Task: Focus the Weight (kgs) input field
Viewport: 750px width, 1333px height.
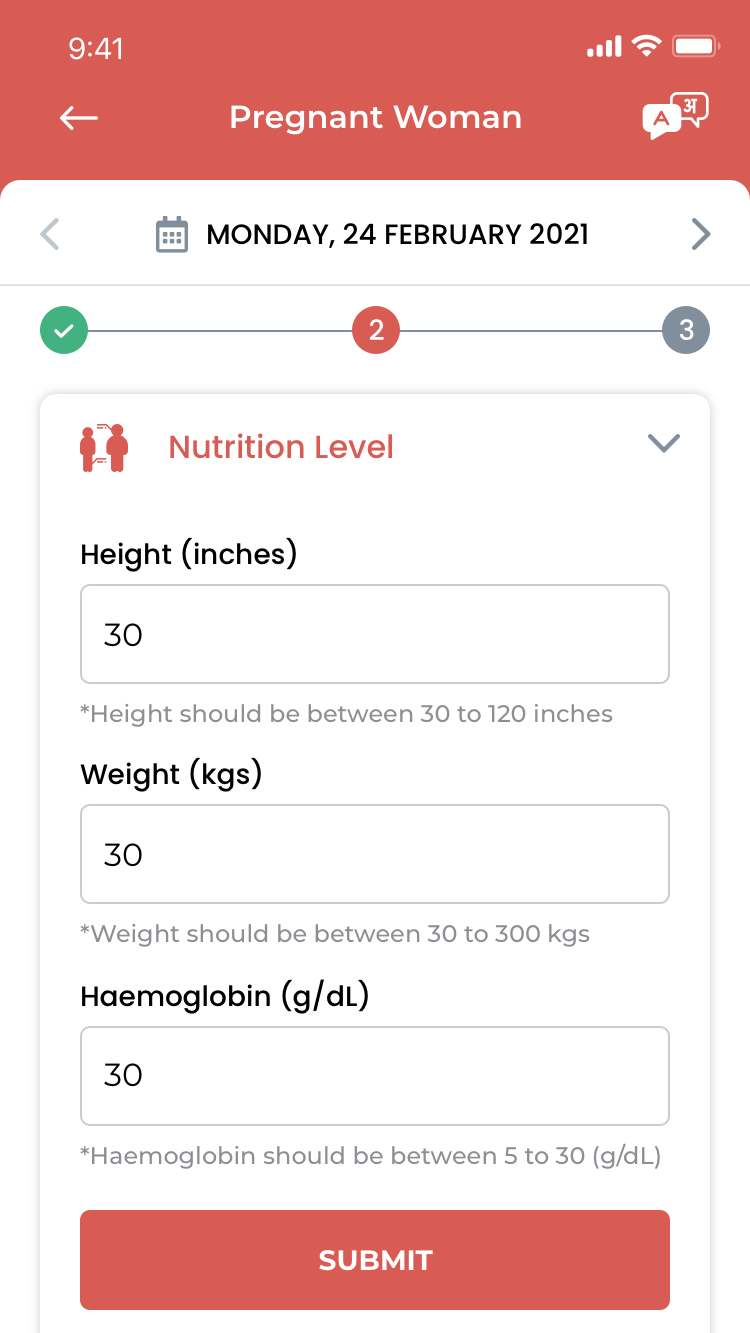Action: 375,854
